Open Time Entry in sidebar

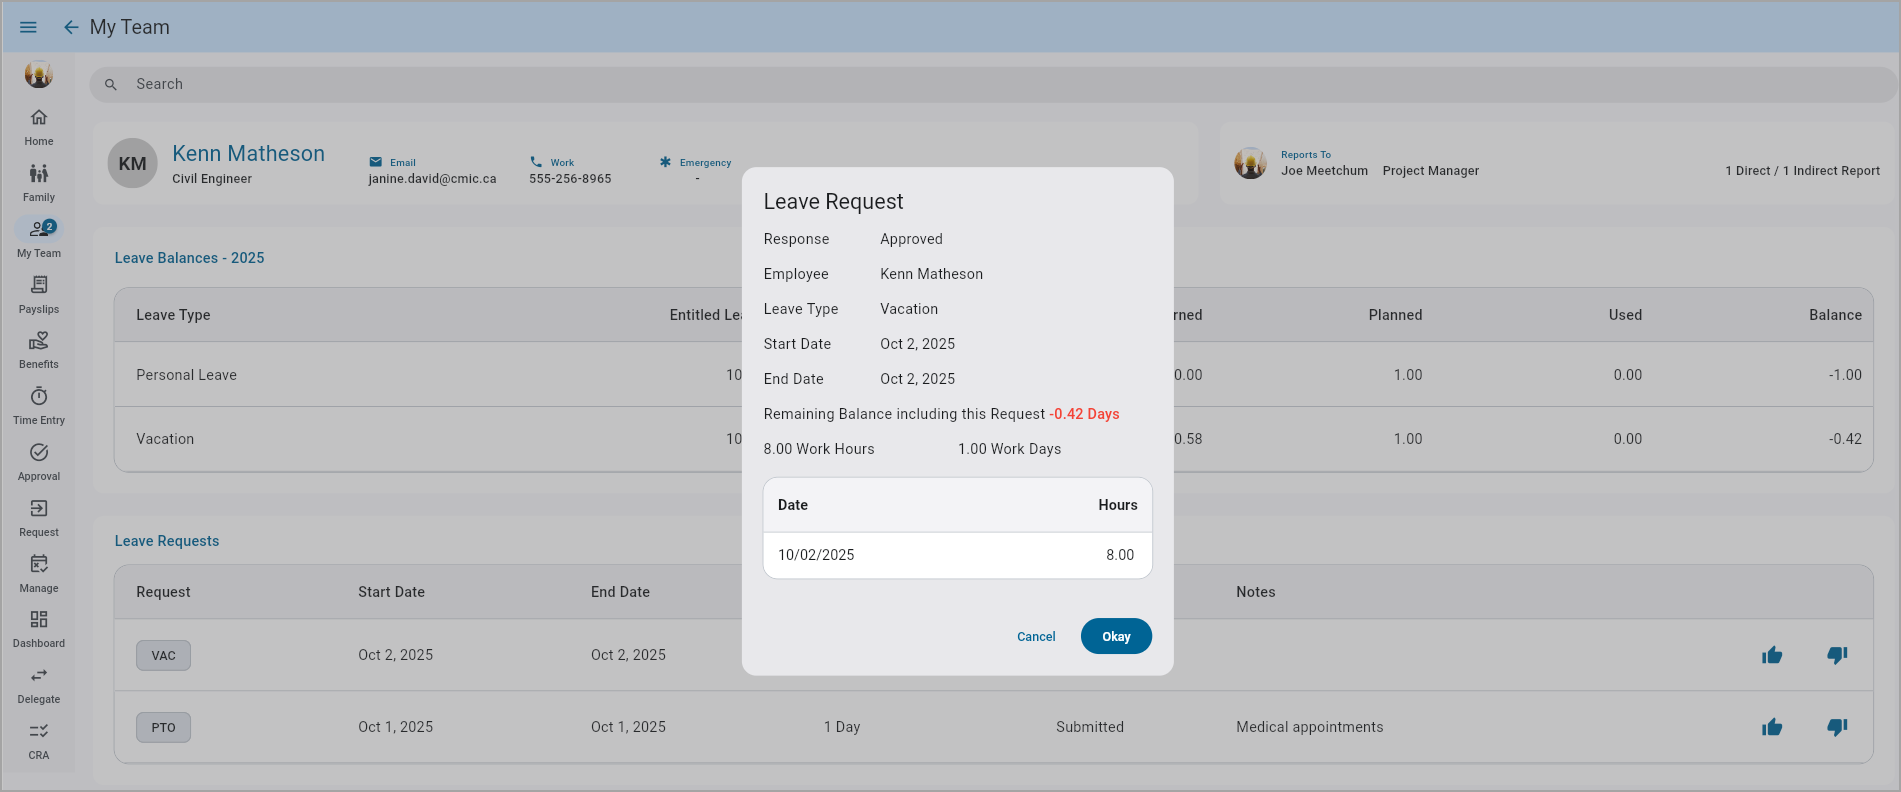pyautogui.click(x=39, y=406)
